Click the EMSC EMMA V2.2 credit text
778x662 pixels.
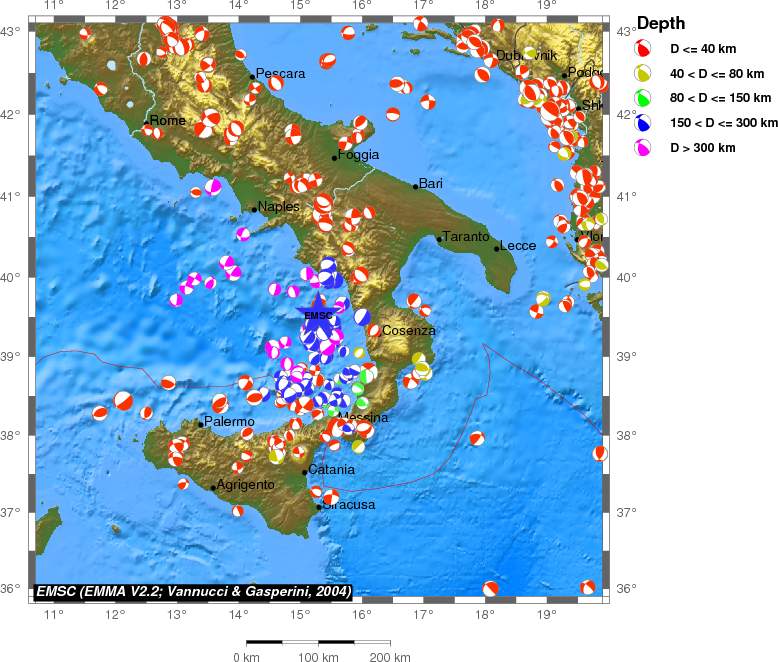(194, 592)
